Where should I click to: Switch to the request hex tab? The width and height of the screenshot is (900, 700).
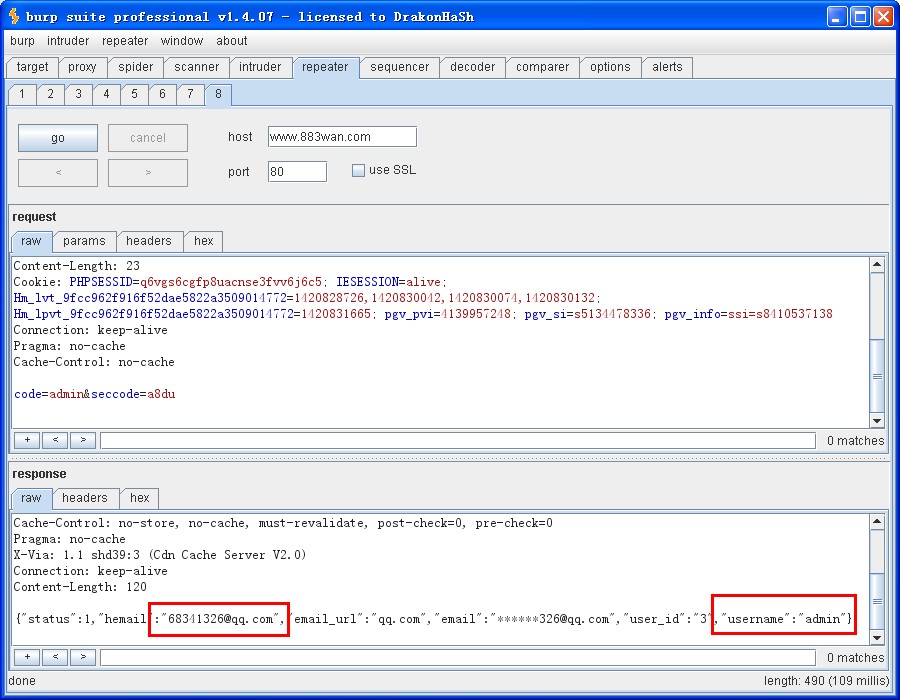click(x=203, y=242)
